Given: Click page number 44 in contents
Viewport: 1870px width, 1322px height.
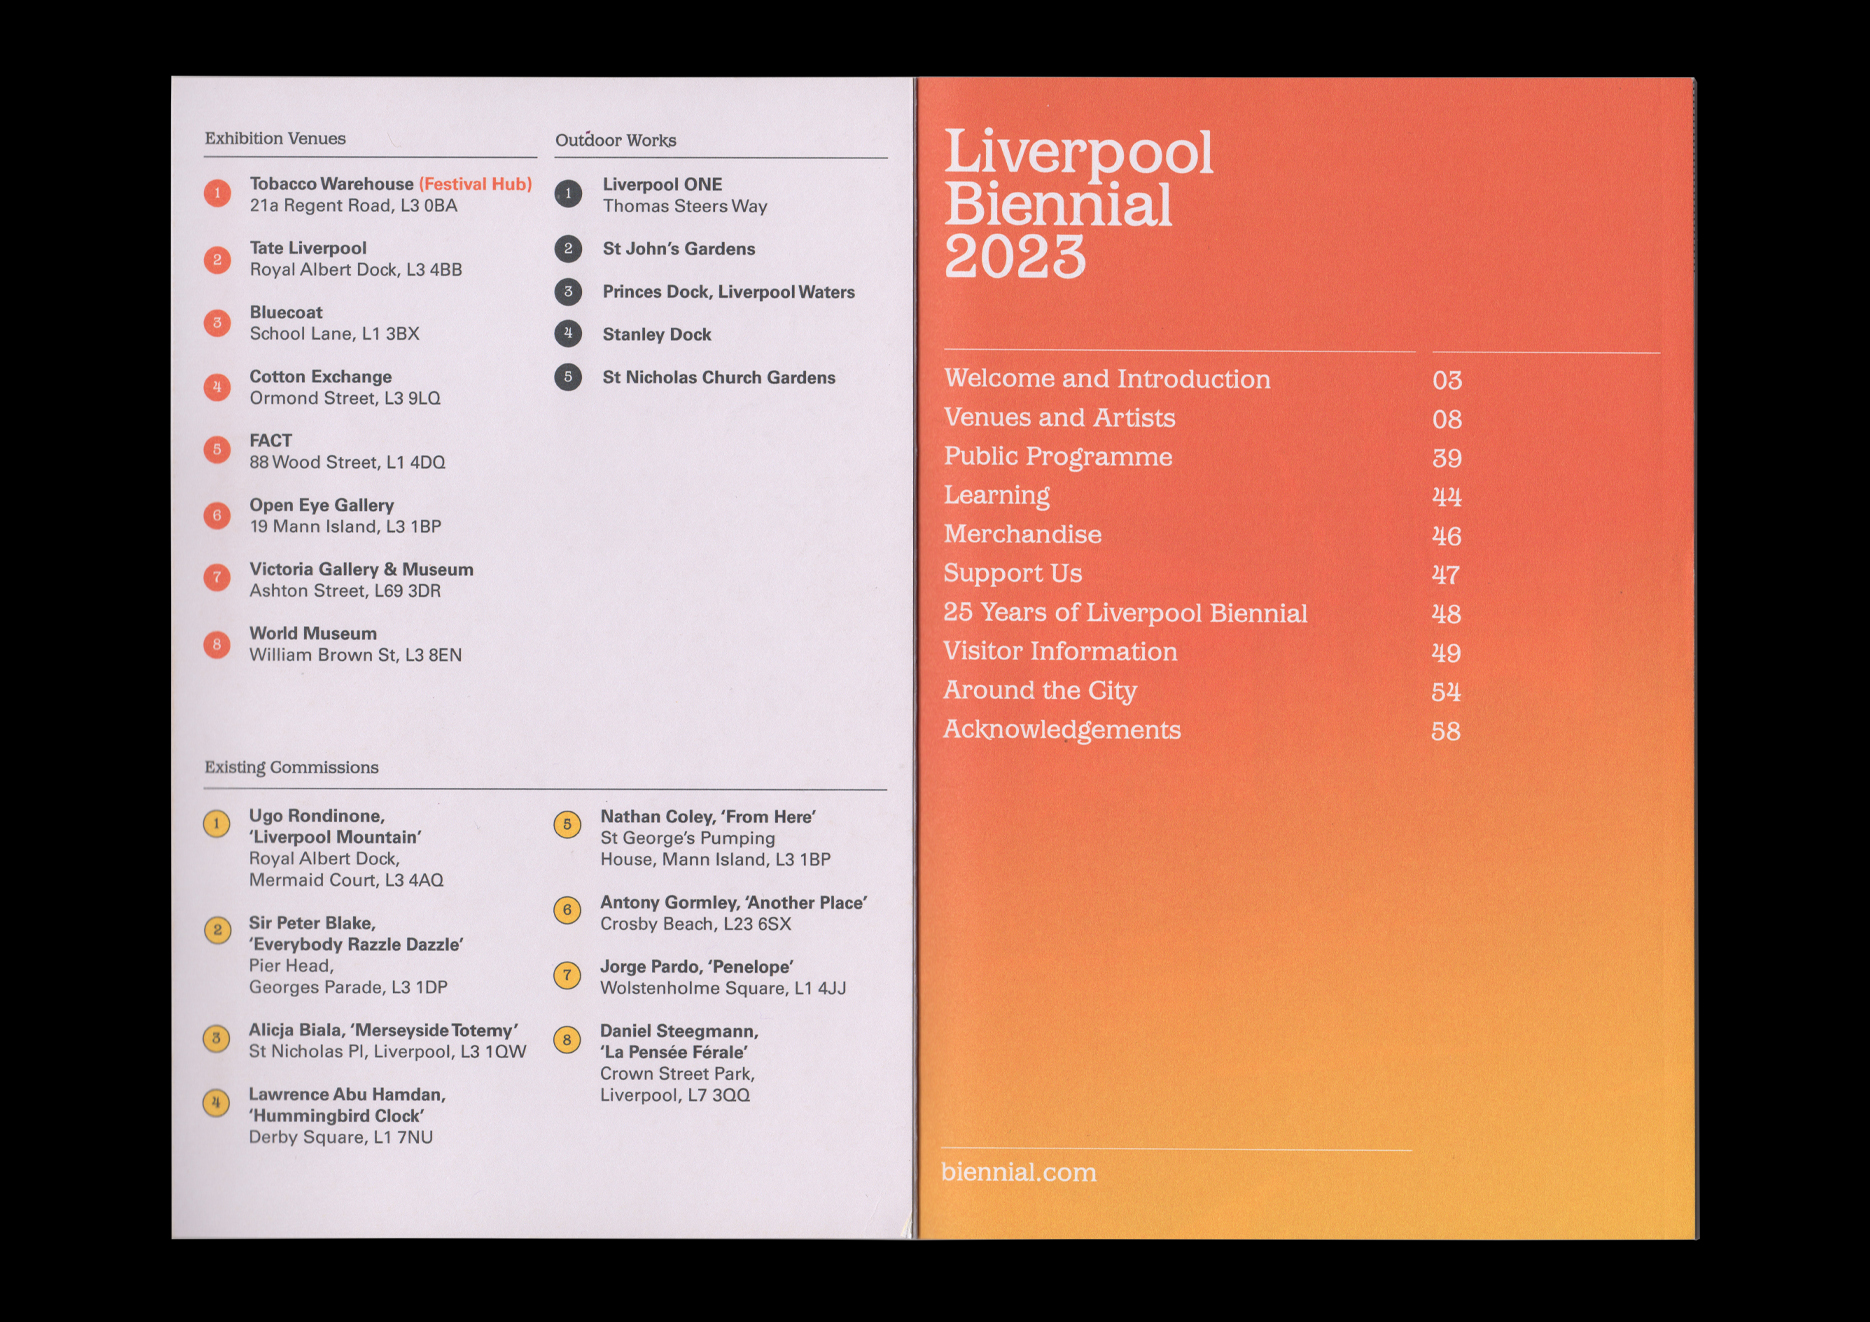Looking at the screenshot, I should click(1447, 497).
